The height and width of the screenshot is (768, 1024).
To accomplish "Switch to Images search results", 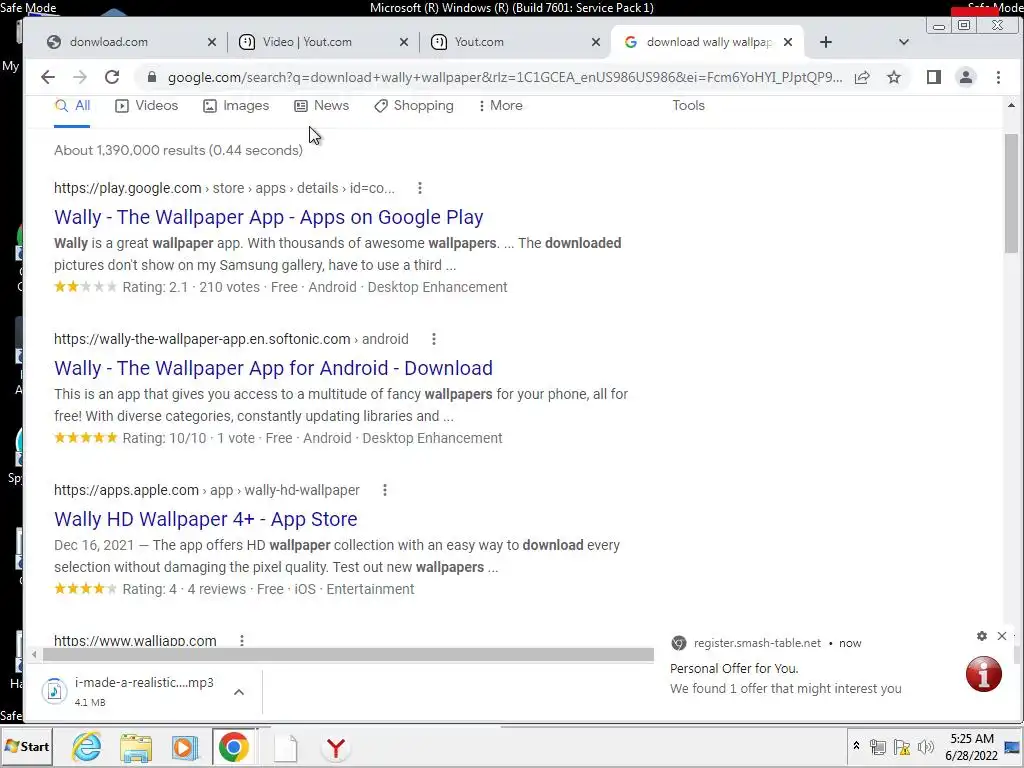I will click(x=236, y=106).
